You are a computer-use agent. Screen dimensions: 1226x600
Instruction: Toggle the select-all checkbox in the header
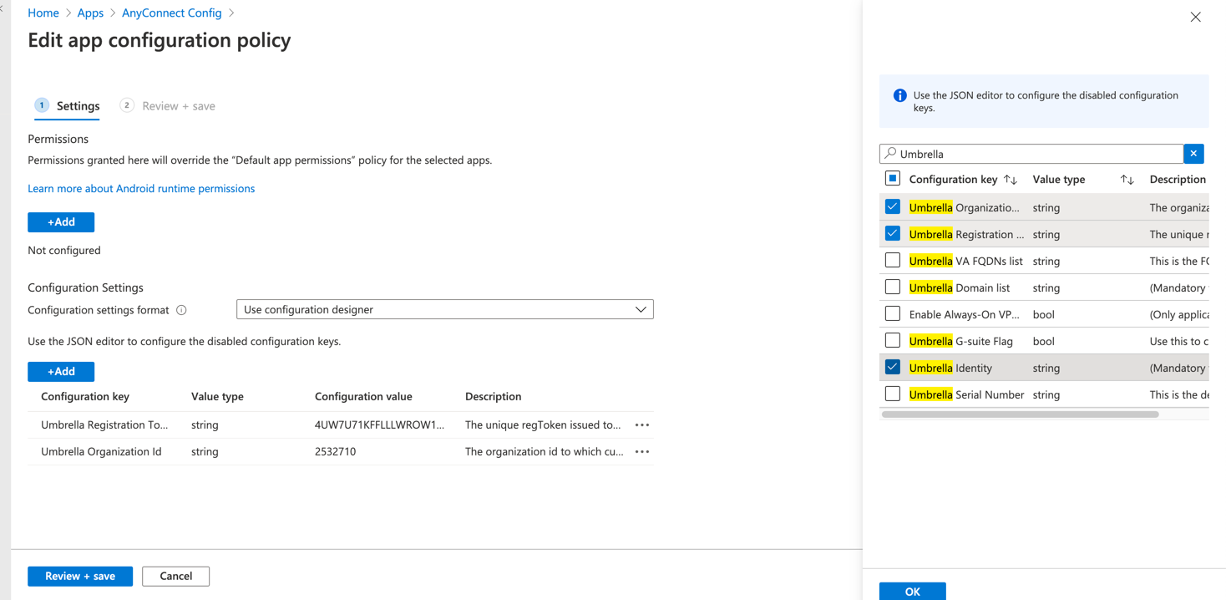coord(892,179)
